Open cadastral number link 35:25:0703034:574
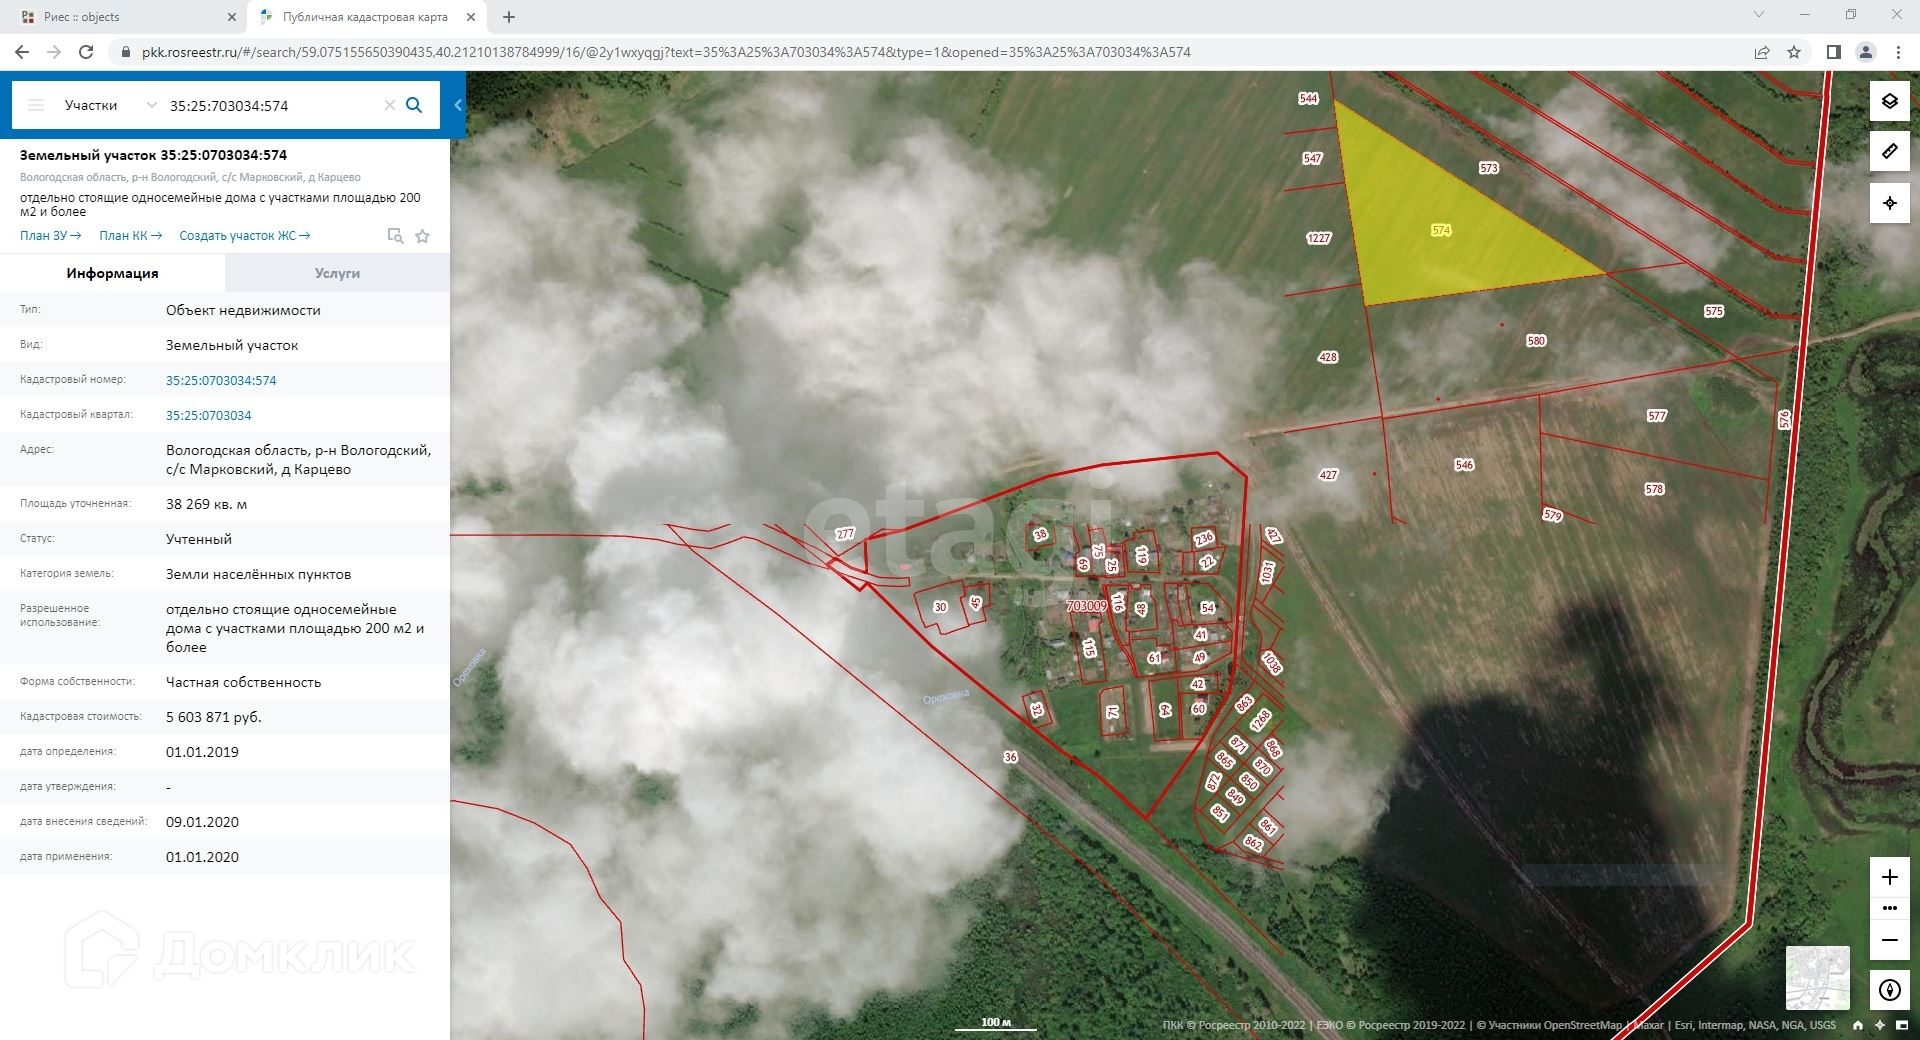 pyautogui.click(x=221, y=380)
